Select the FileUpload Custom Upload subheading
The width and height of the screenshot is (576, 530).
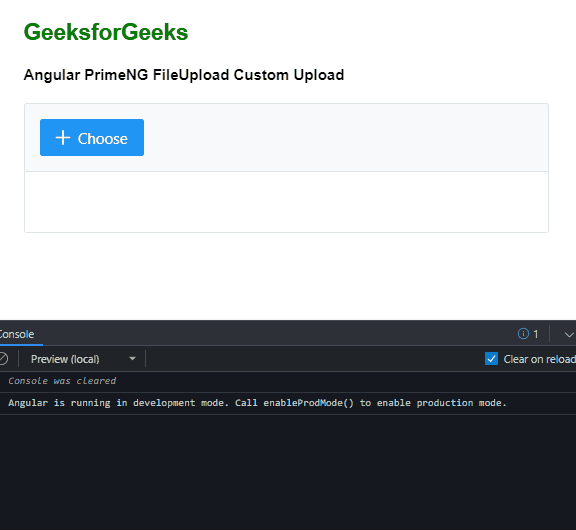[184, 75]
